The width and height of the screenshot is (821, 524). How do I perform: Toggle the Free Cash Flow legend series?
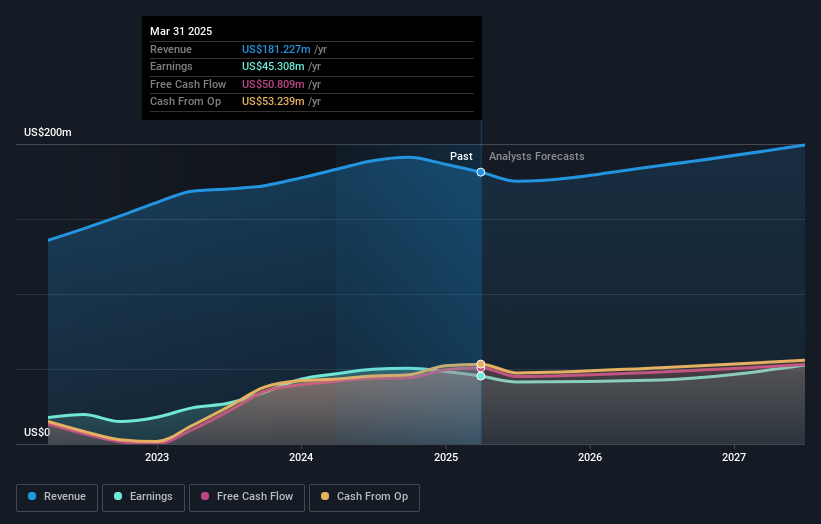pyautogui.click(x=247, y=497)
